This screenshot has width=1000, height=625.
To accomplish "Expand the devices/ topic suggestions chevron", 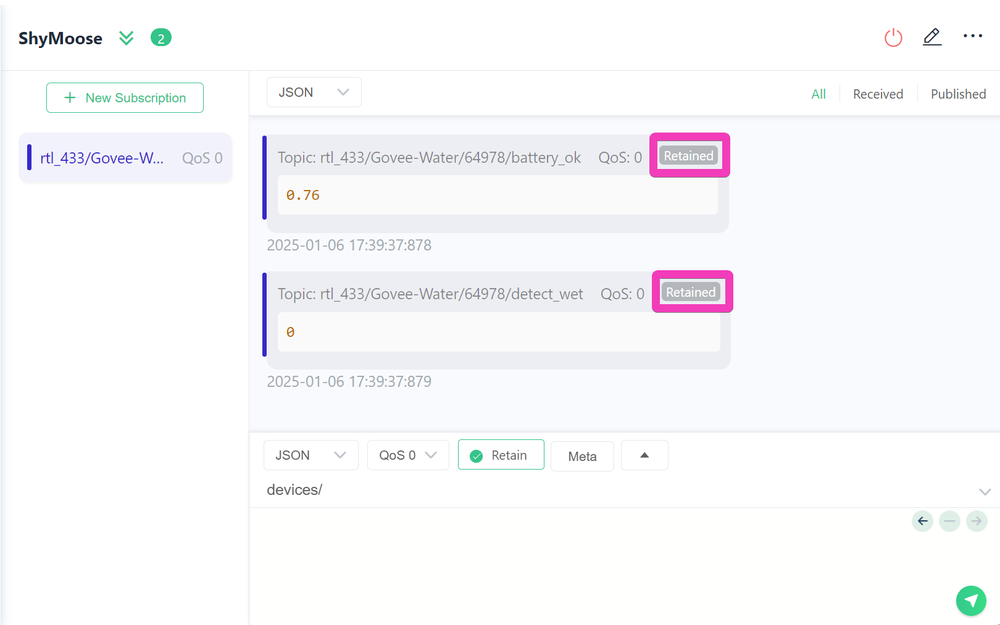I will pyautogui.click(x=984, y=491).
